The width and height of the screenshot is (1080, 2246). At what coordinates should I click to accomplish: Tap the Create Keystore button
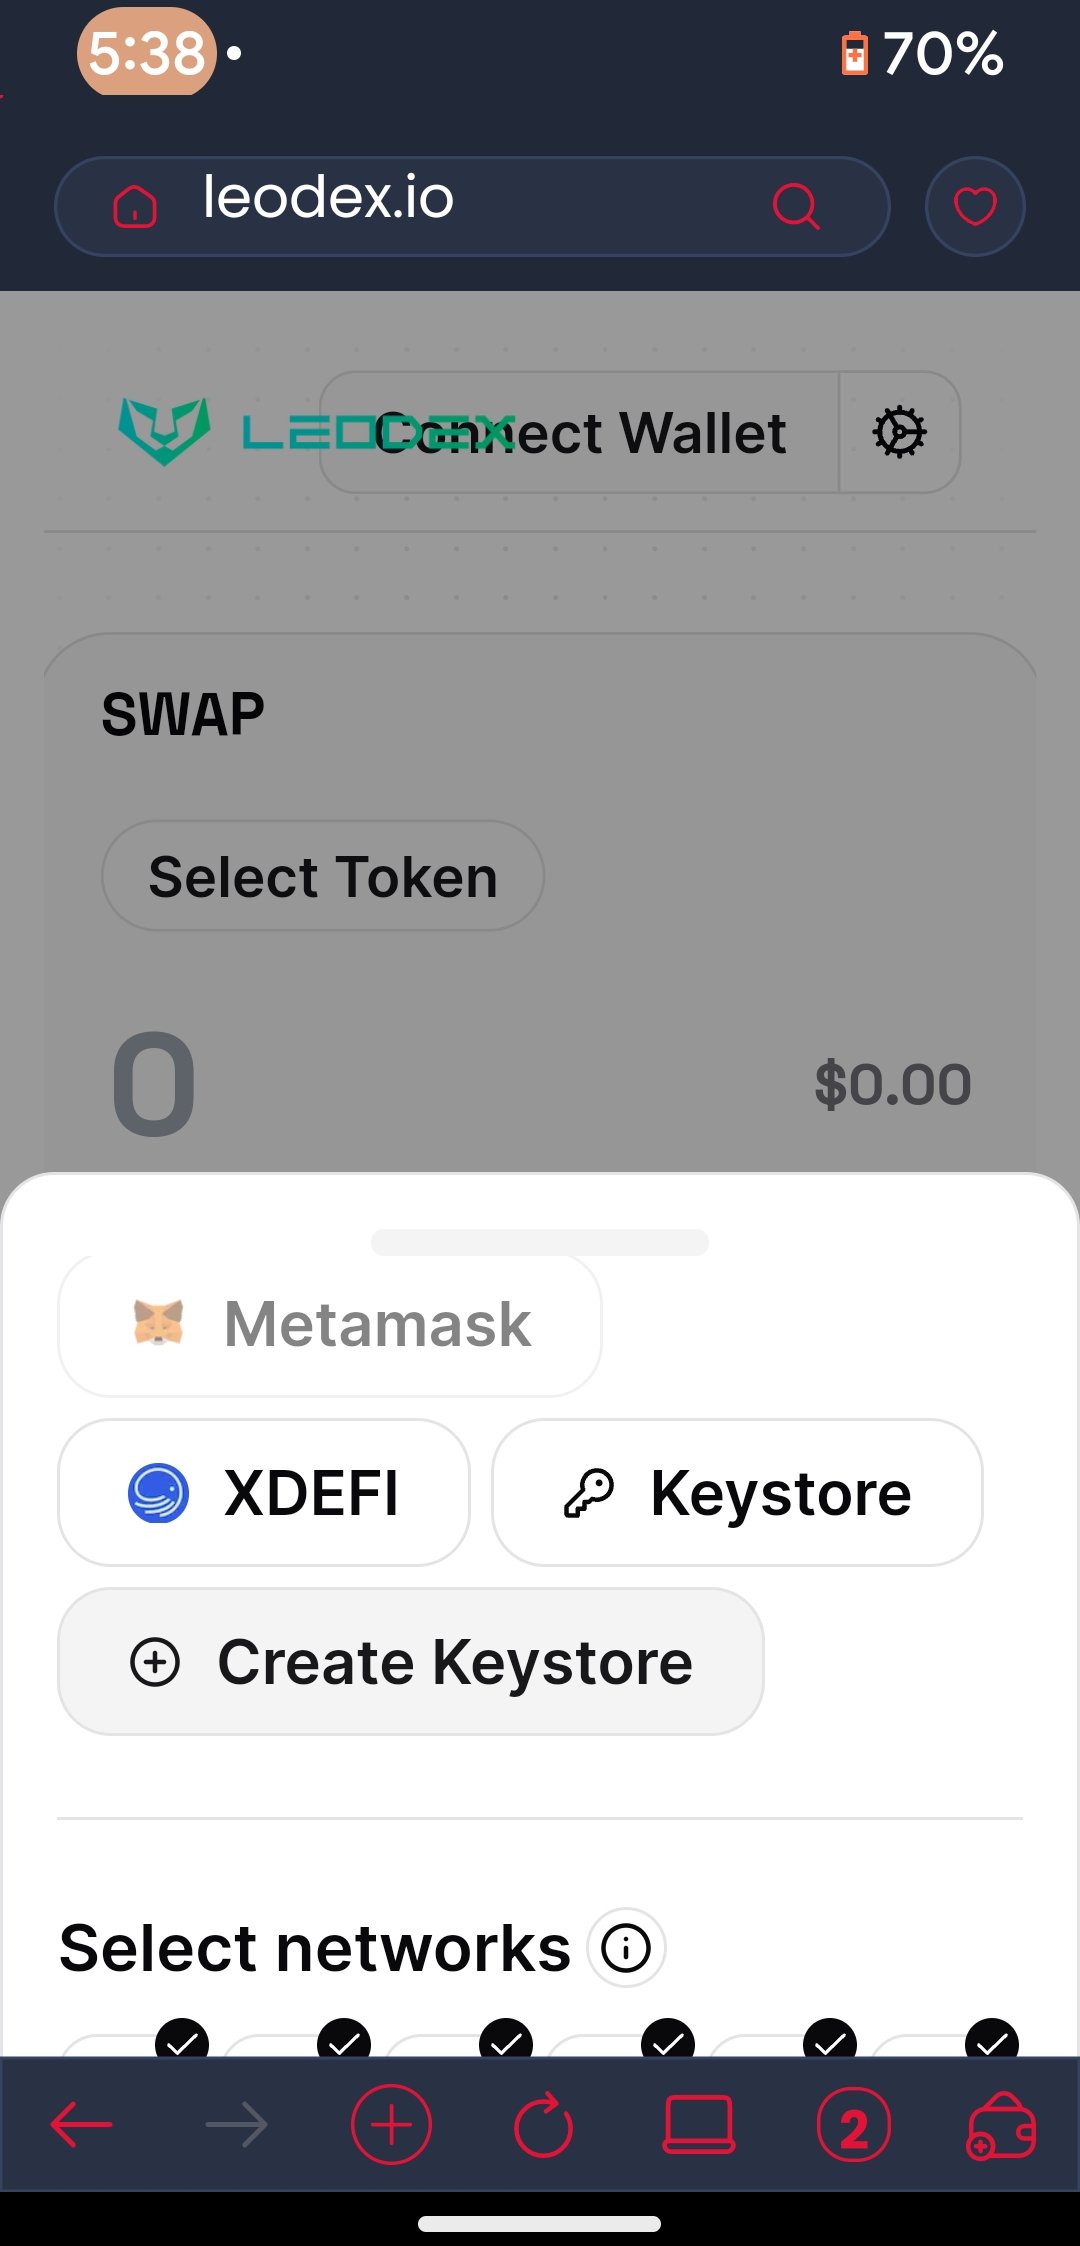(411, 1661)
